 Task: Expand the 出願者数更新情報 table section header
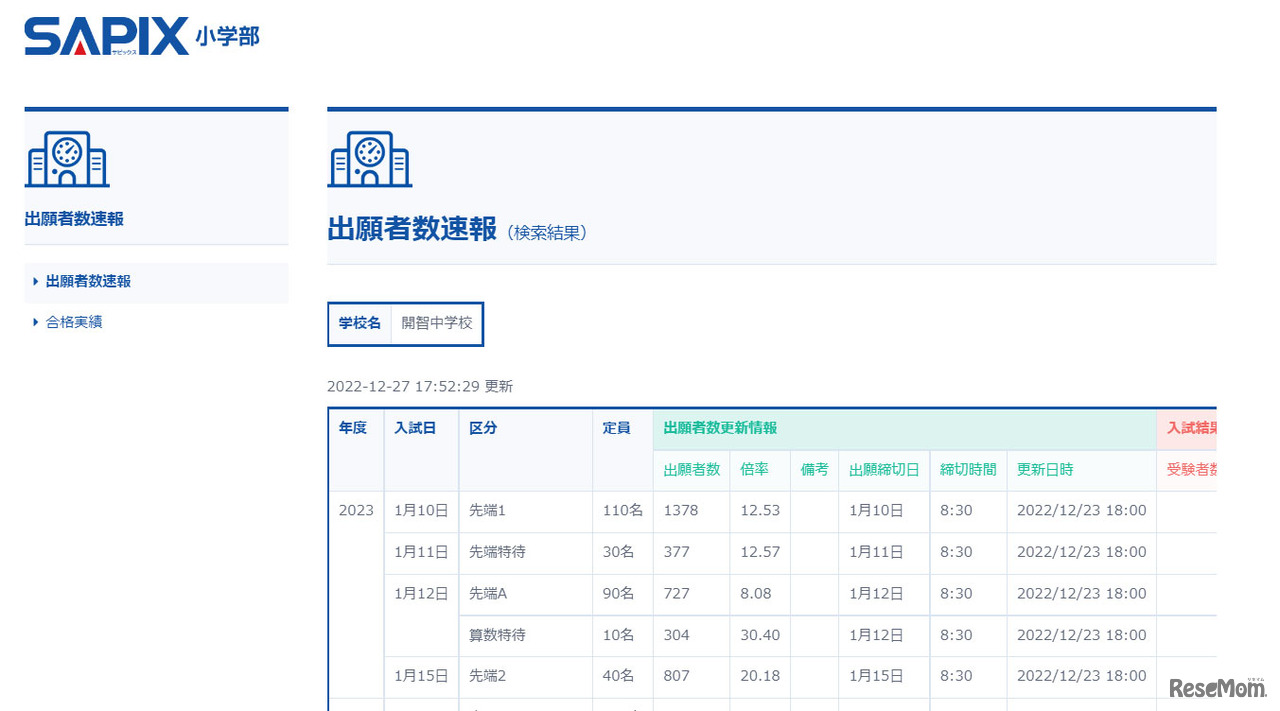tap(720, 427)
